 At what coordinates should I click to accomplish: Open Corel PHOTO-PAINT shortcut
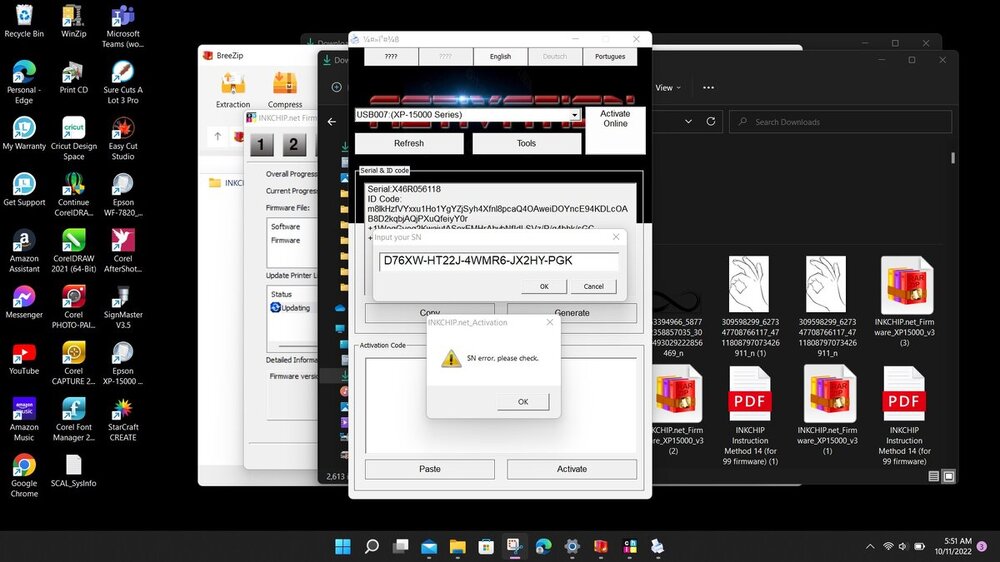pyautogui.click(x=73, y=306)
